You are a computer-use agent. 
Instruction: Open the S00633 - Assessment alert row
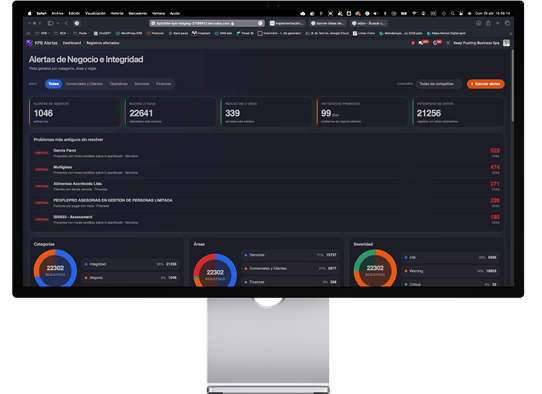pos(267,219)
